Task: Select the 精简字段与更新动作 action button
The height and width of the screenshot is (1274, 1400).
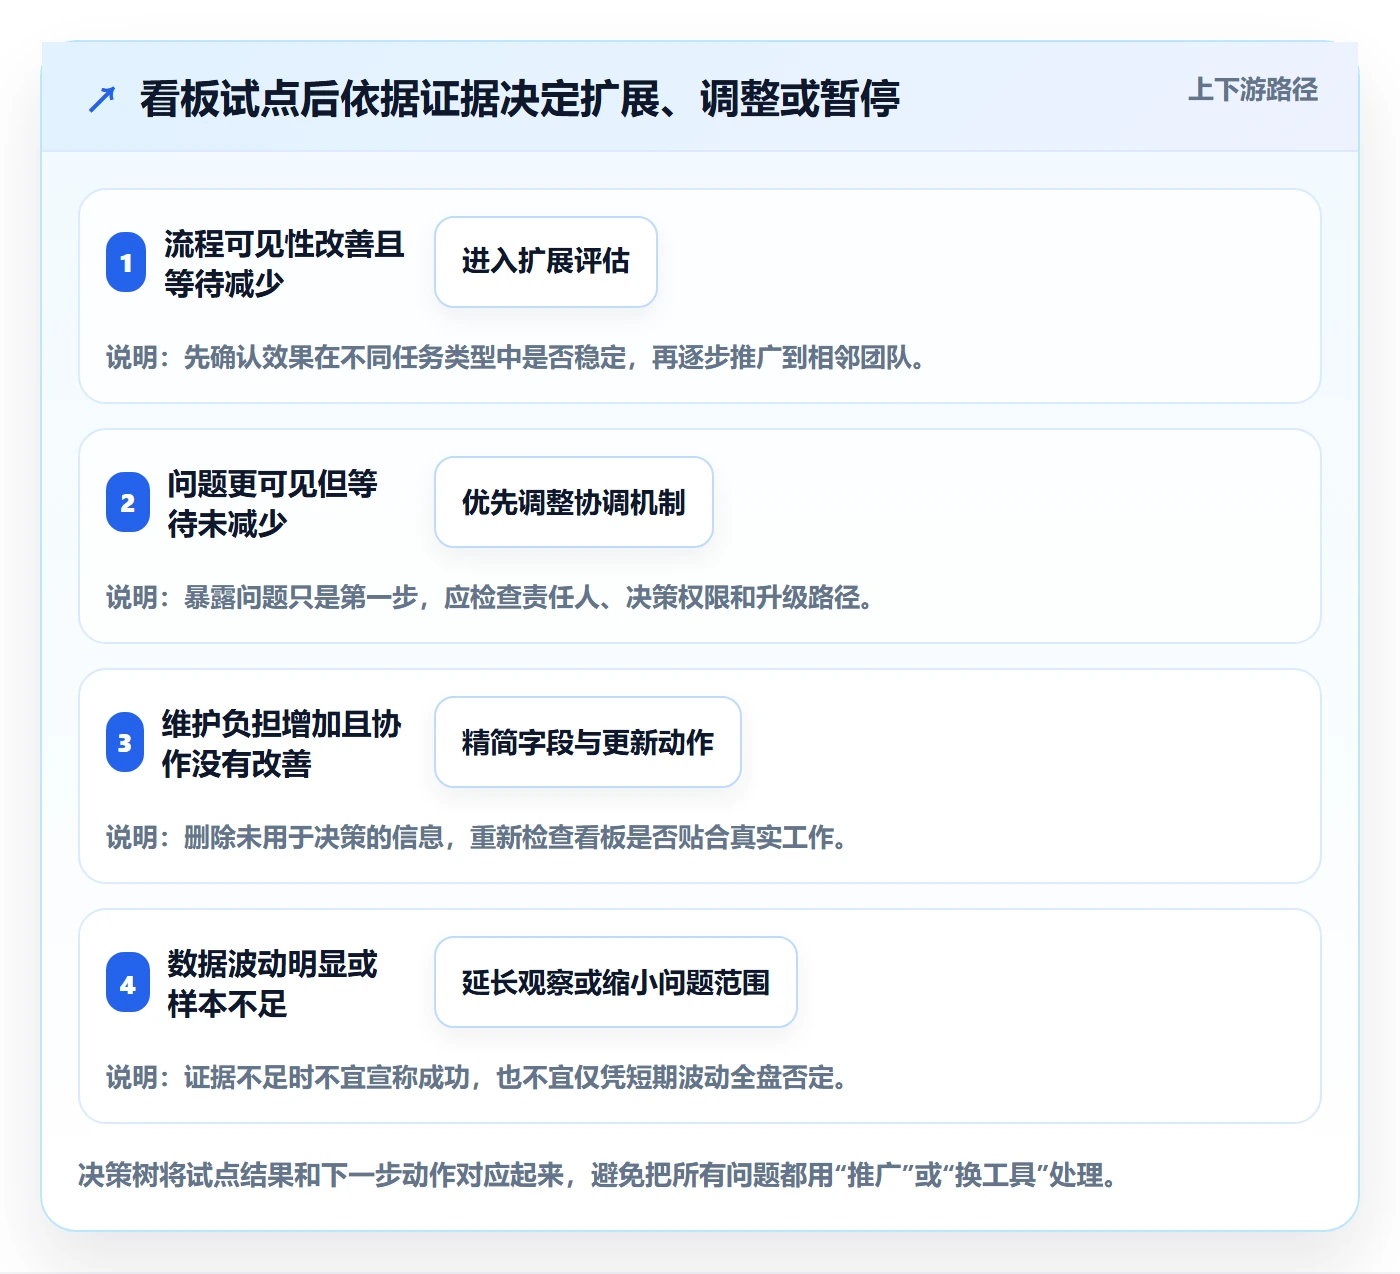Action: point(588,742)
